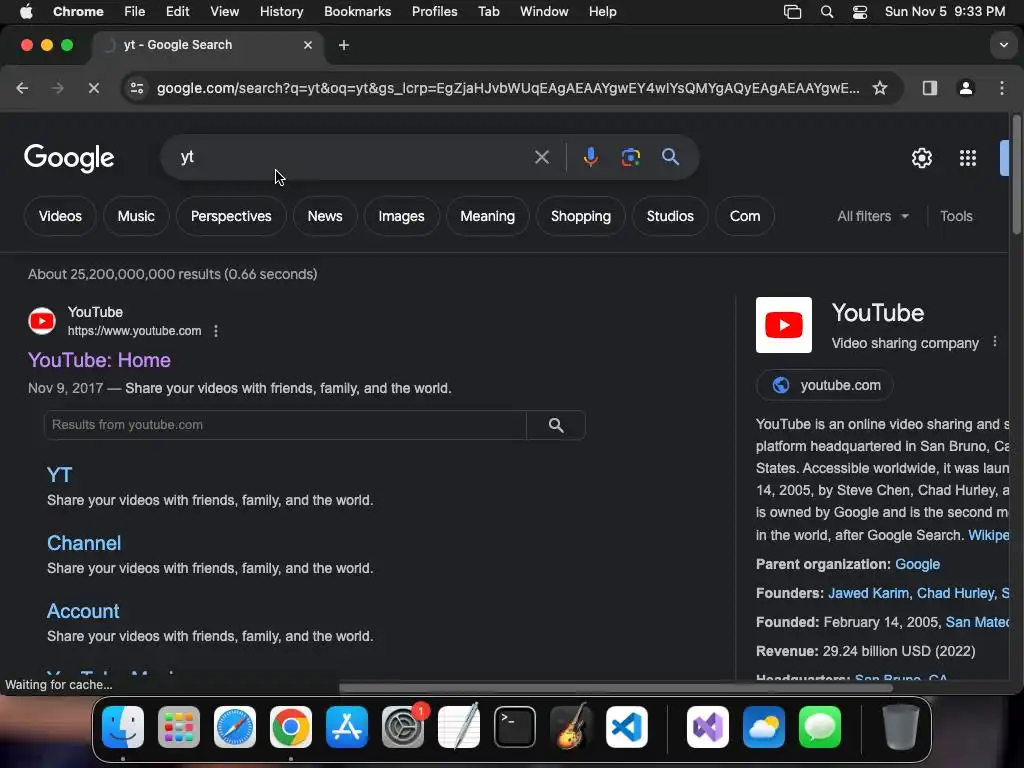Click into the main Google search box
Viewport: 1024px width, 768px height.
(353, 157)
